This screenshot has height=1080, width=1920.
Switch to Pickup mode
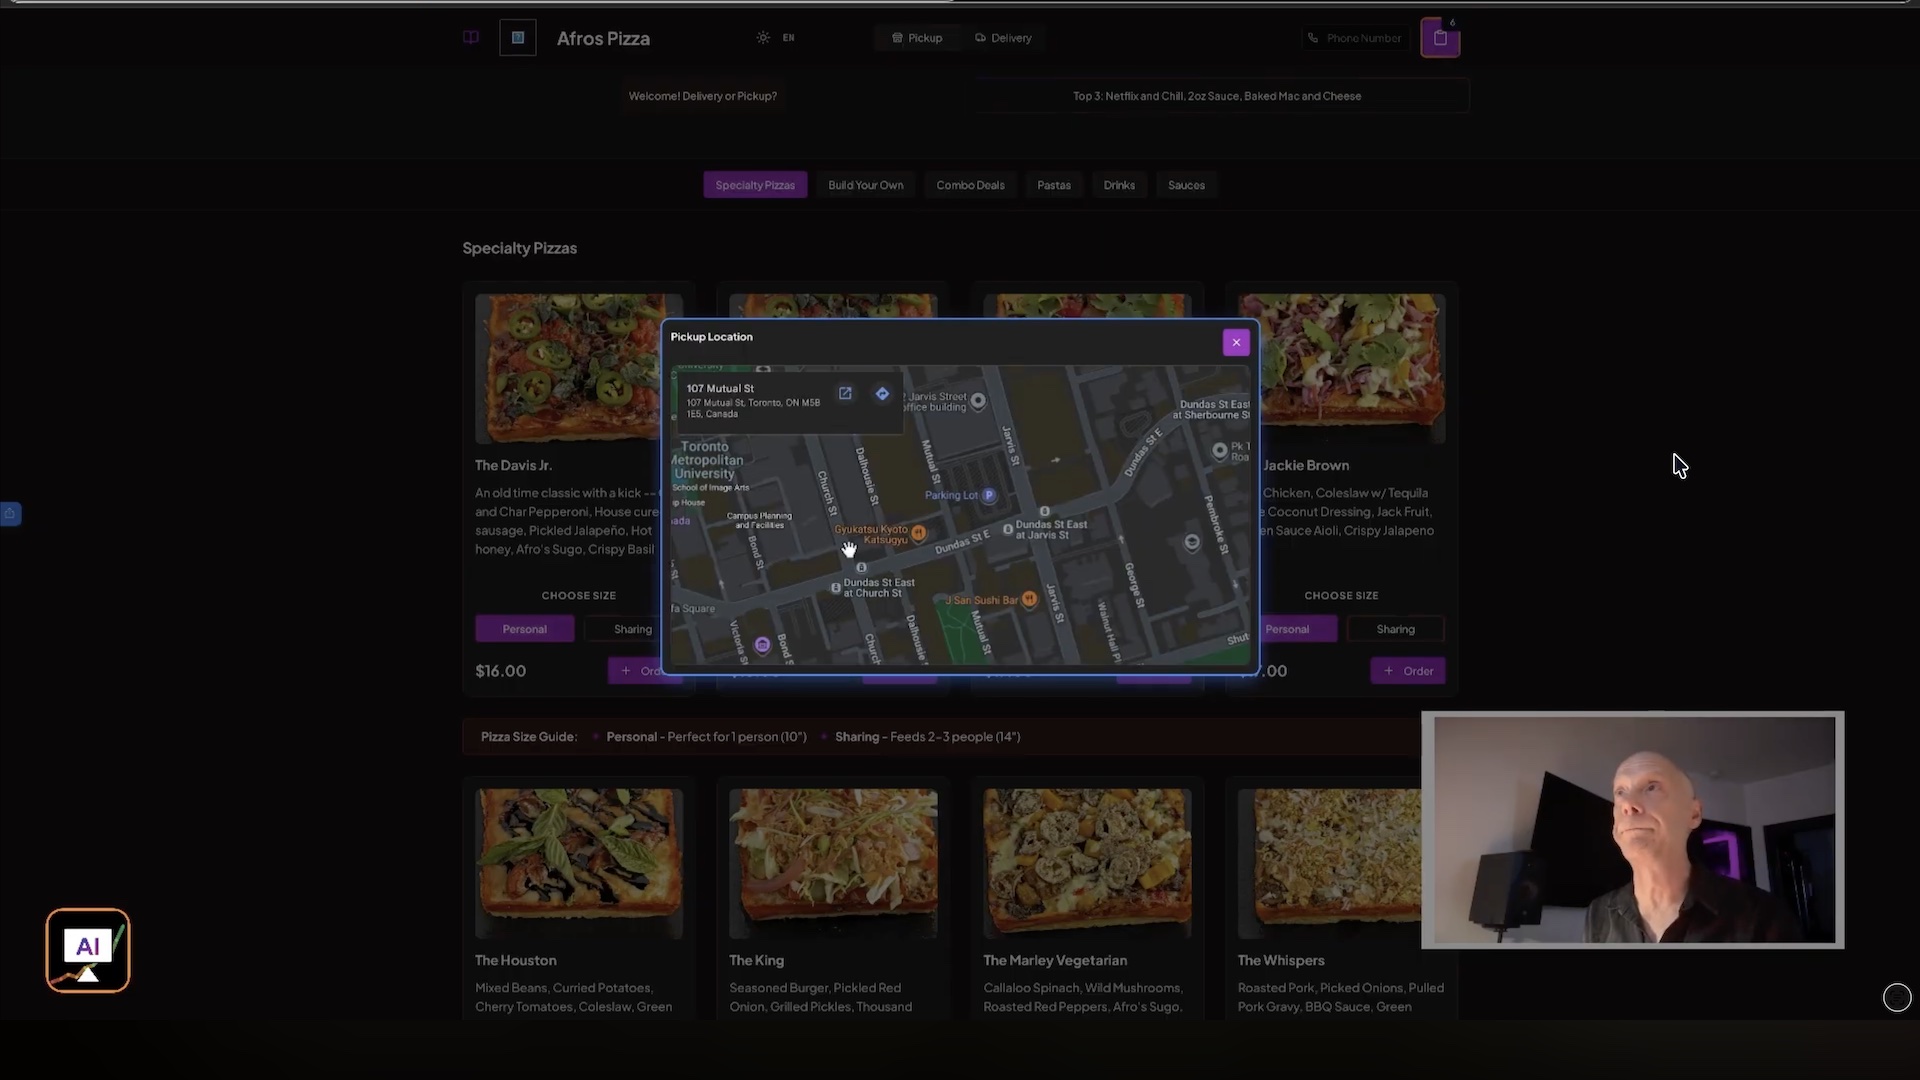click(917, 38)
